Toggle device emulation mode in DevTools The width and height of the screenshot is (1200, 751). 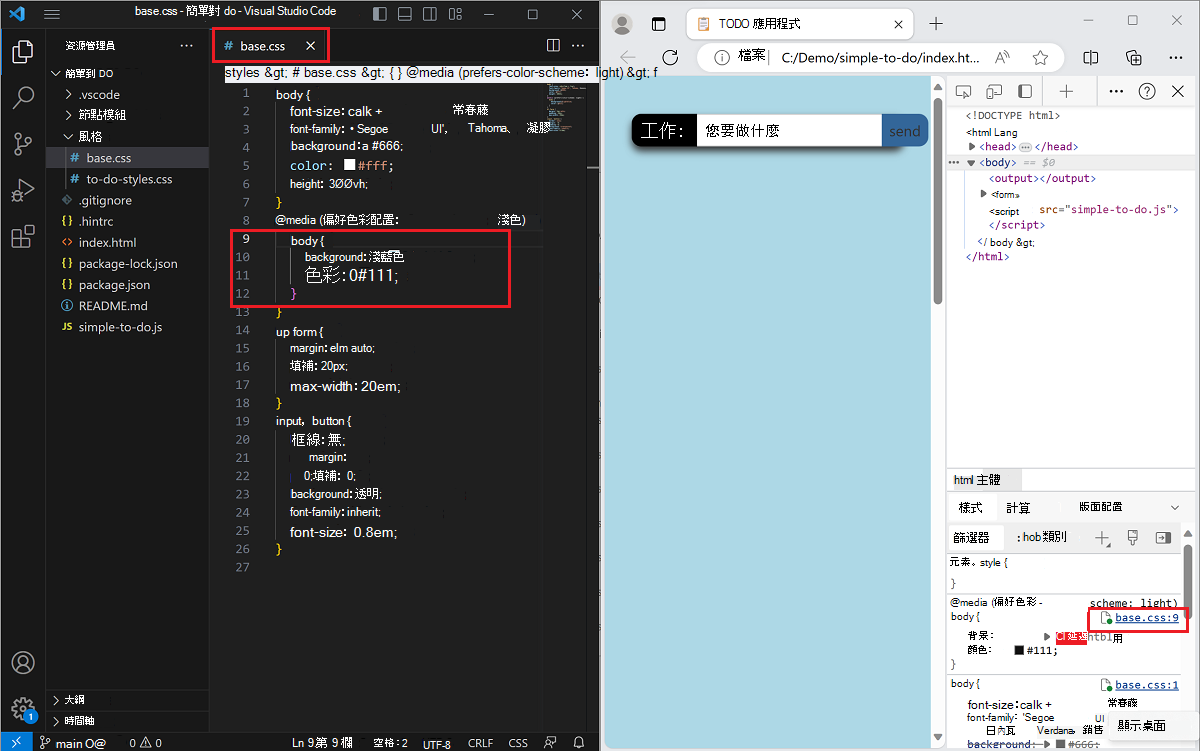point(993,91)
